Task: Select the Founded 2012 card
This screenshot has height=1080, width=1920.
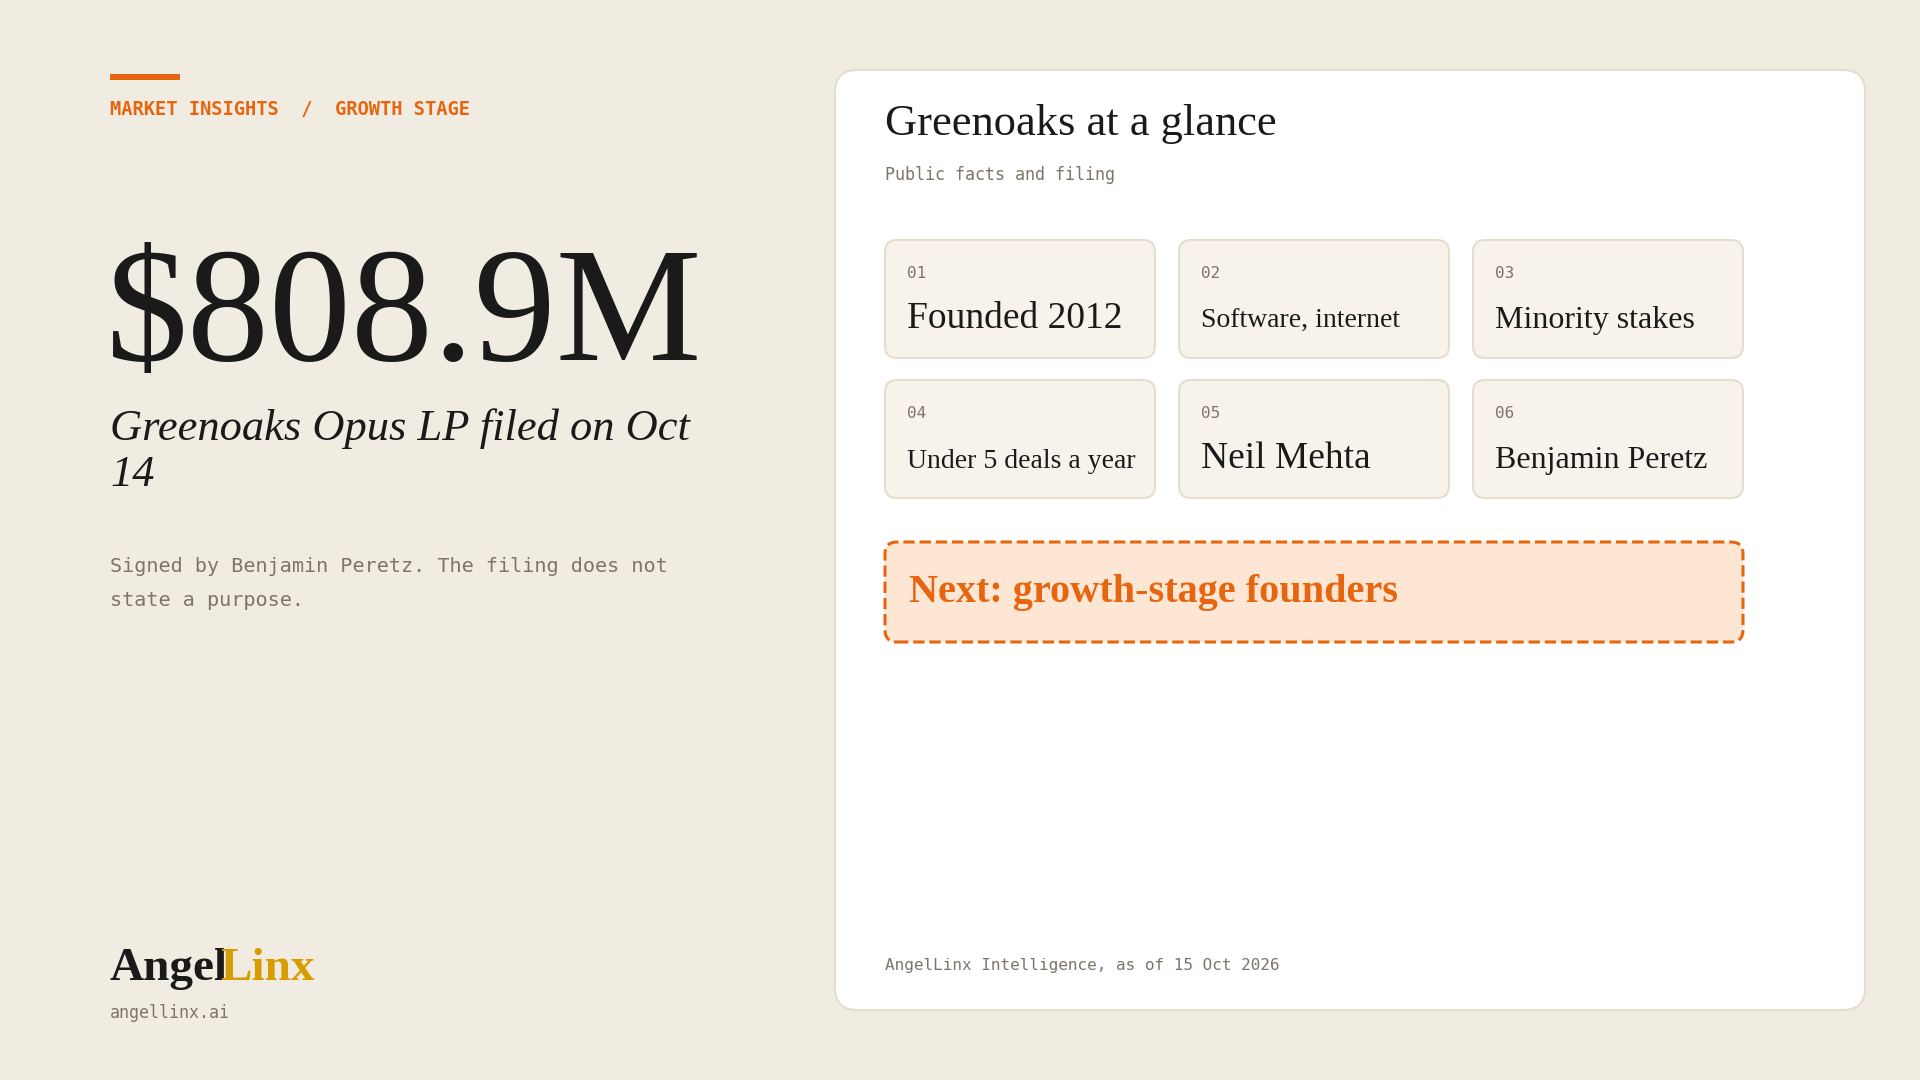Action: [x=1020, y=299]
